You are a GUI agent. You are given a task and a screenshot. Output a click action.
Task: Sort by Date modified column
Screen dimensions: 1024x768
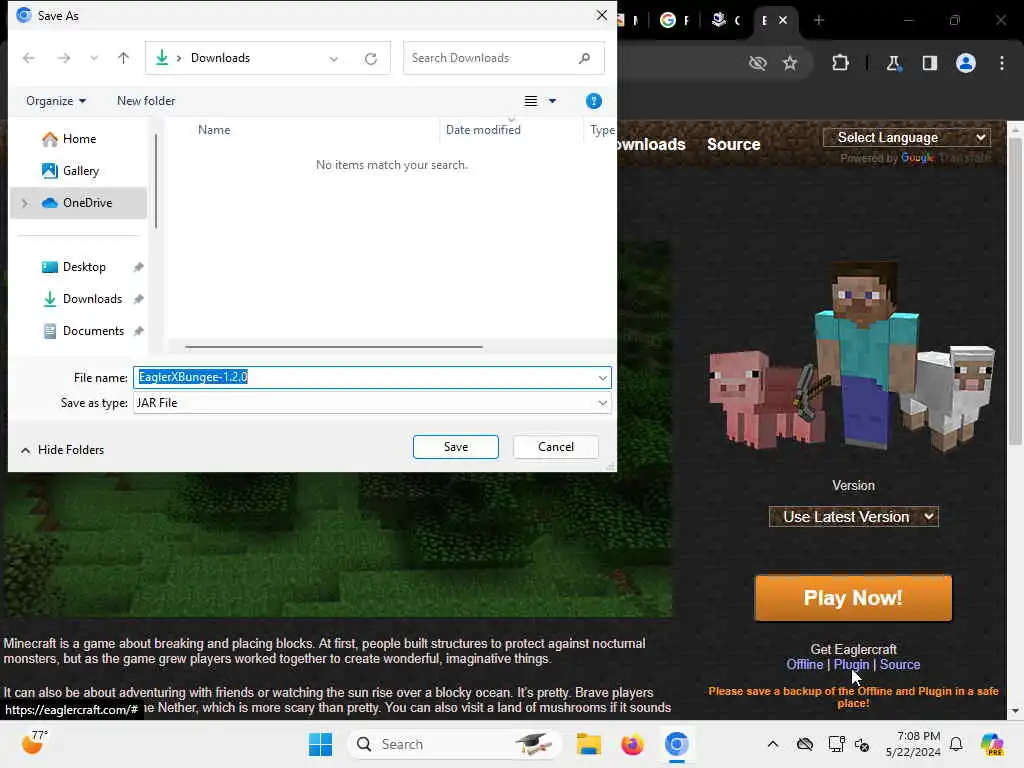click(x=483, y=129)
